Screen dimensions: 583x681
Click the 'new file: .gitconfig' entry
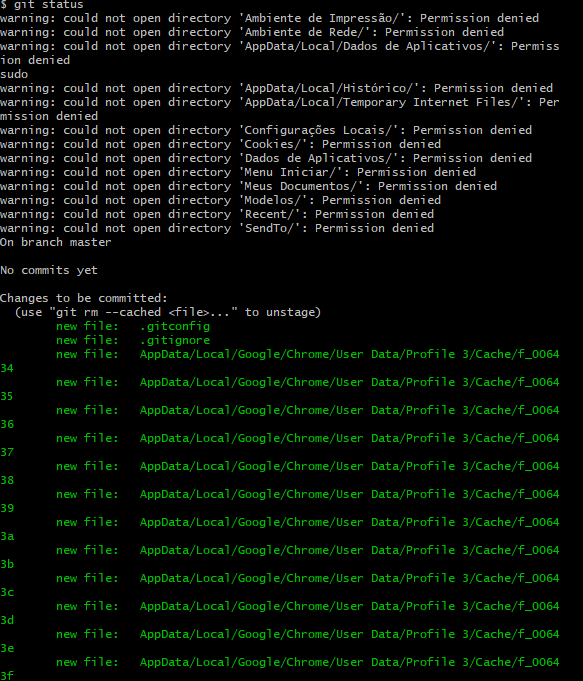pyautogui.click(x=133, y=326)
